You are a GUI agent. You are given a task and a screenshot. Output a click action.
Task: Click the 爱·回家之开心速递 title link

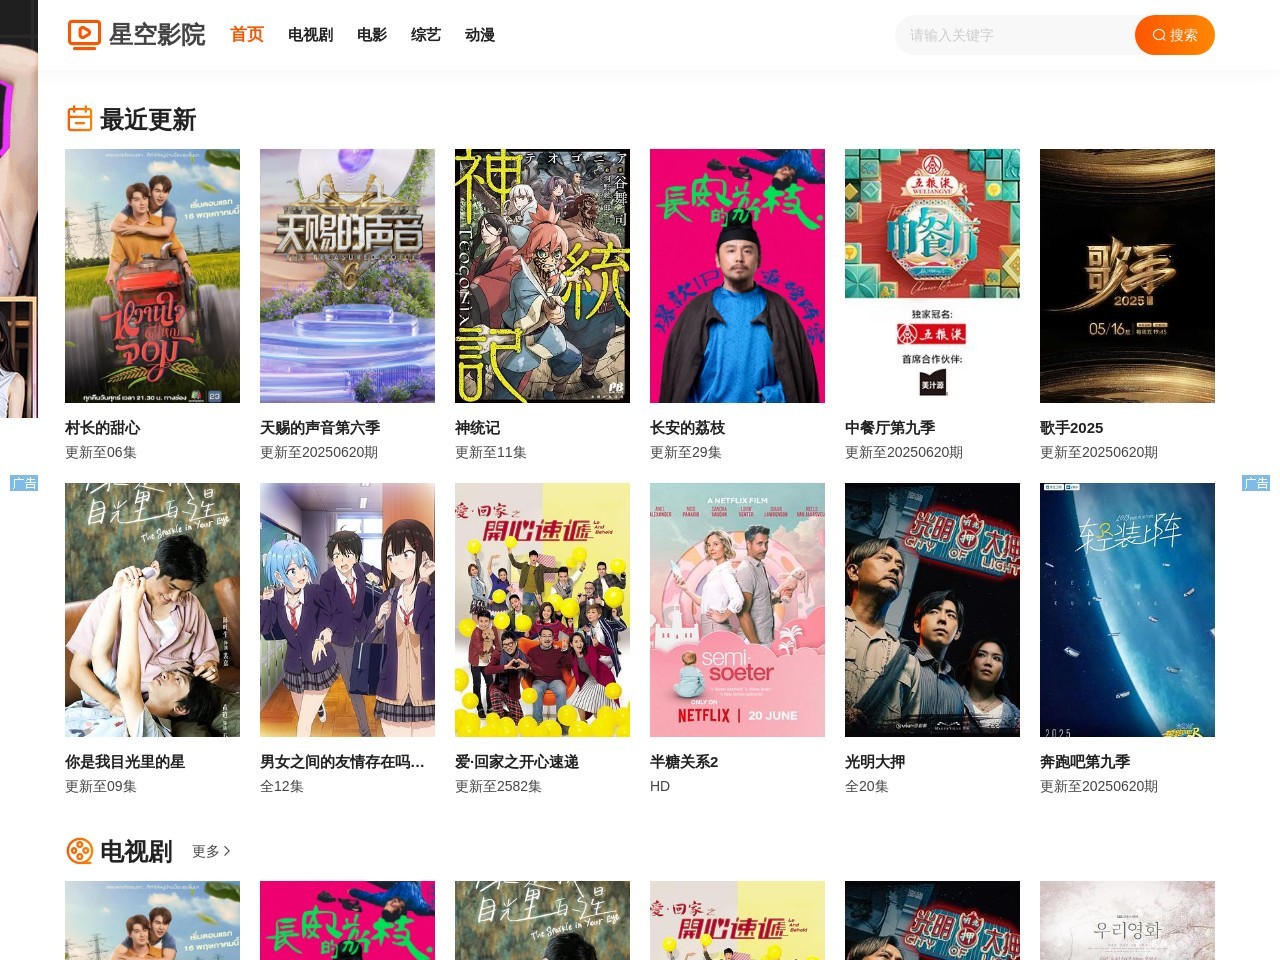pyautogui.click(x=517, y=762)
